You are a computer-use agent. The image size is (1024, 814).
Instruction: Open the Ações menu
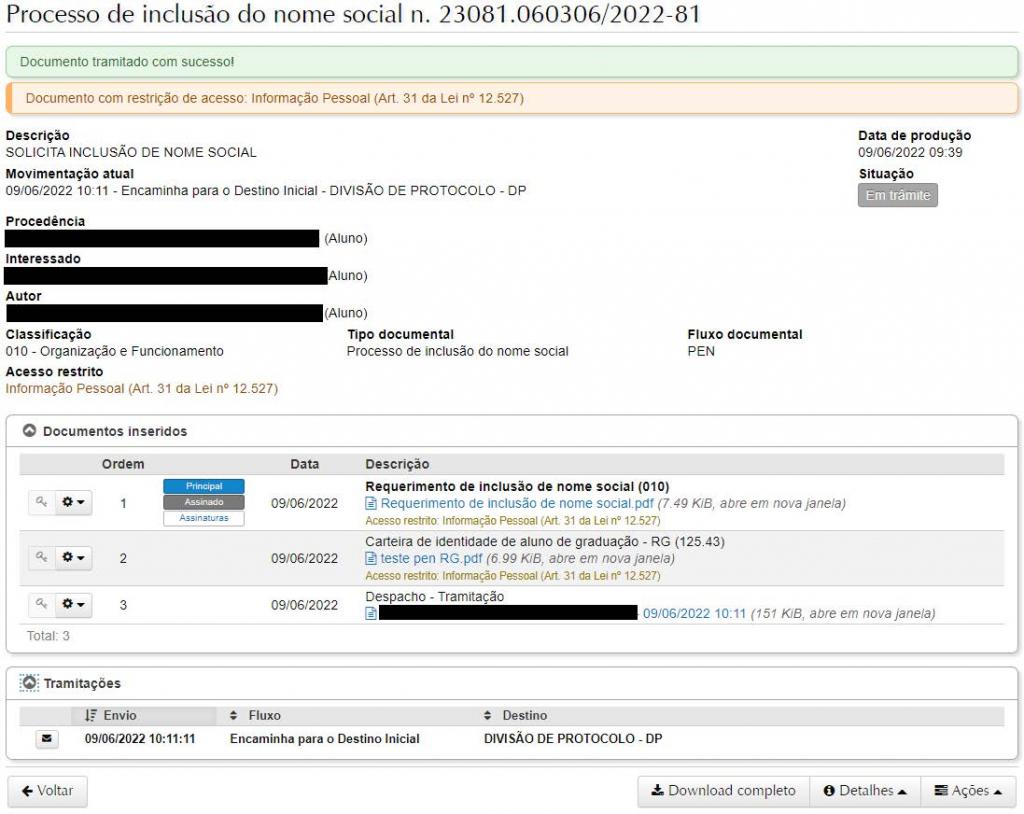coord(967,791)
